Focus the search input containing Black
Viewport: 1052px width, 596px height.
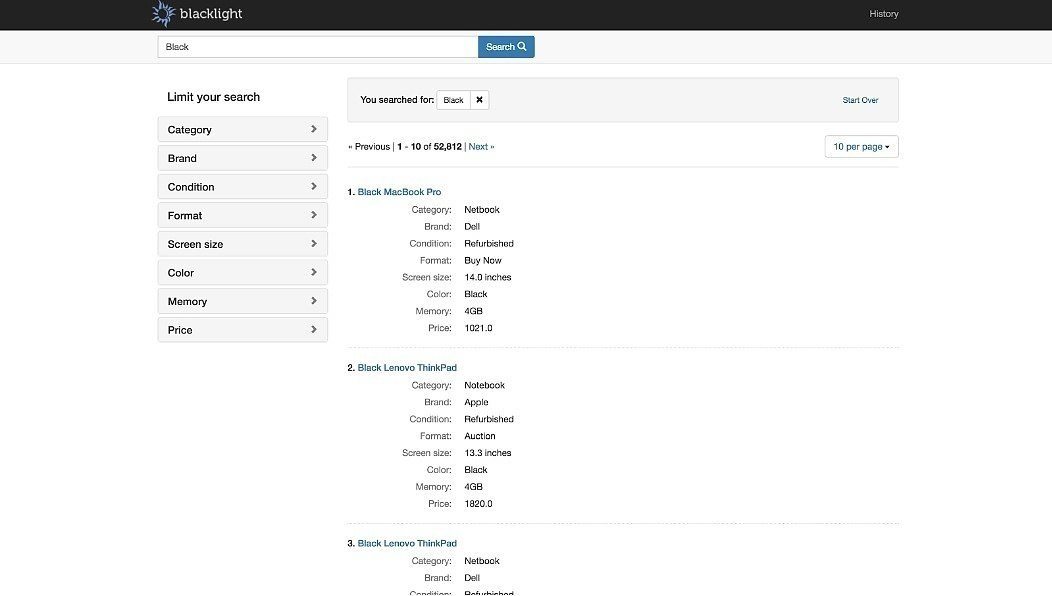pyautogui.click(x=318, y=47)
